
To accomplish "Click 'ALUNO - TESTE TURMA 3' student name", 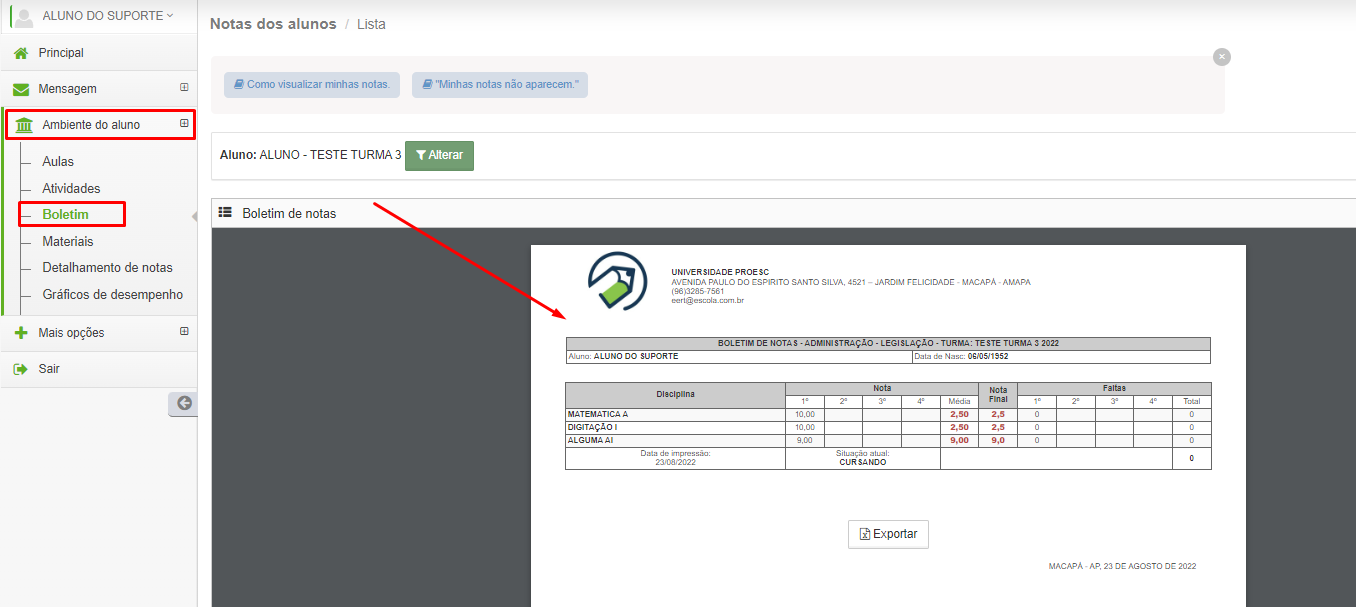I will pos(330,155).
